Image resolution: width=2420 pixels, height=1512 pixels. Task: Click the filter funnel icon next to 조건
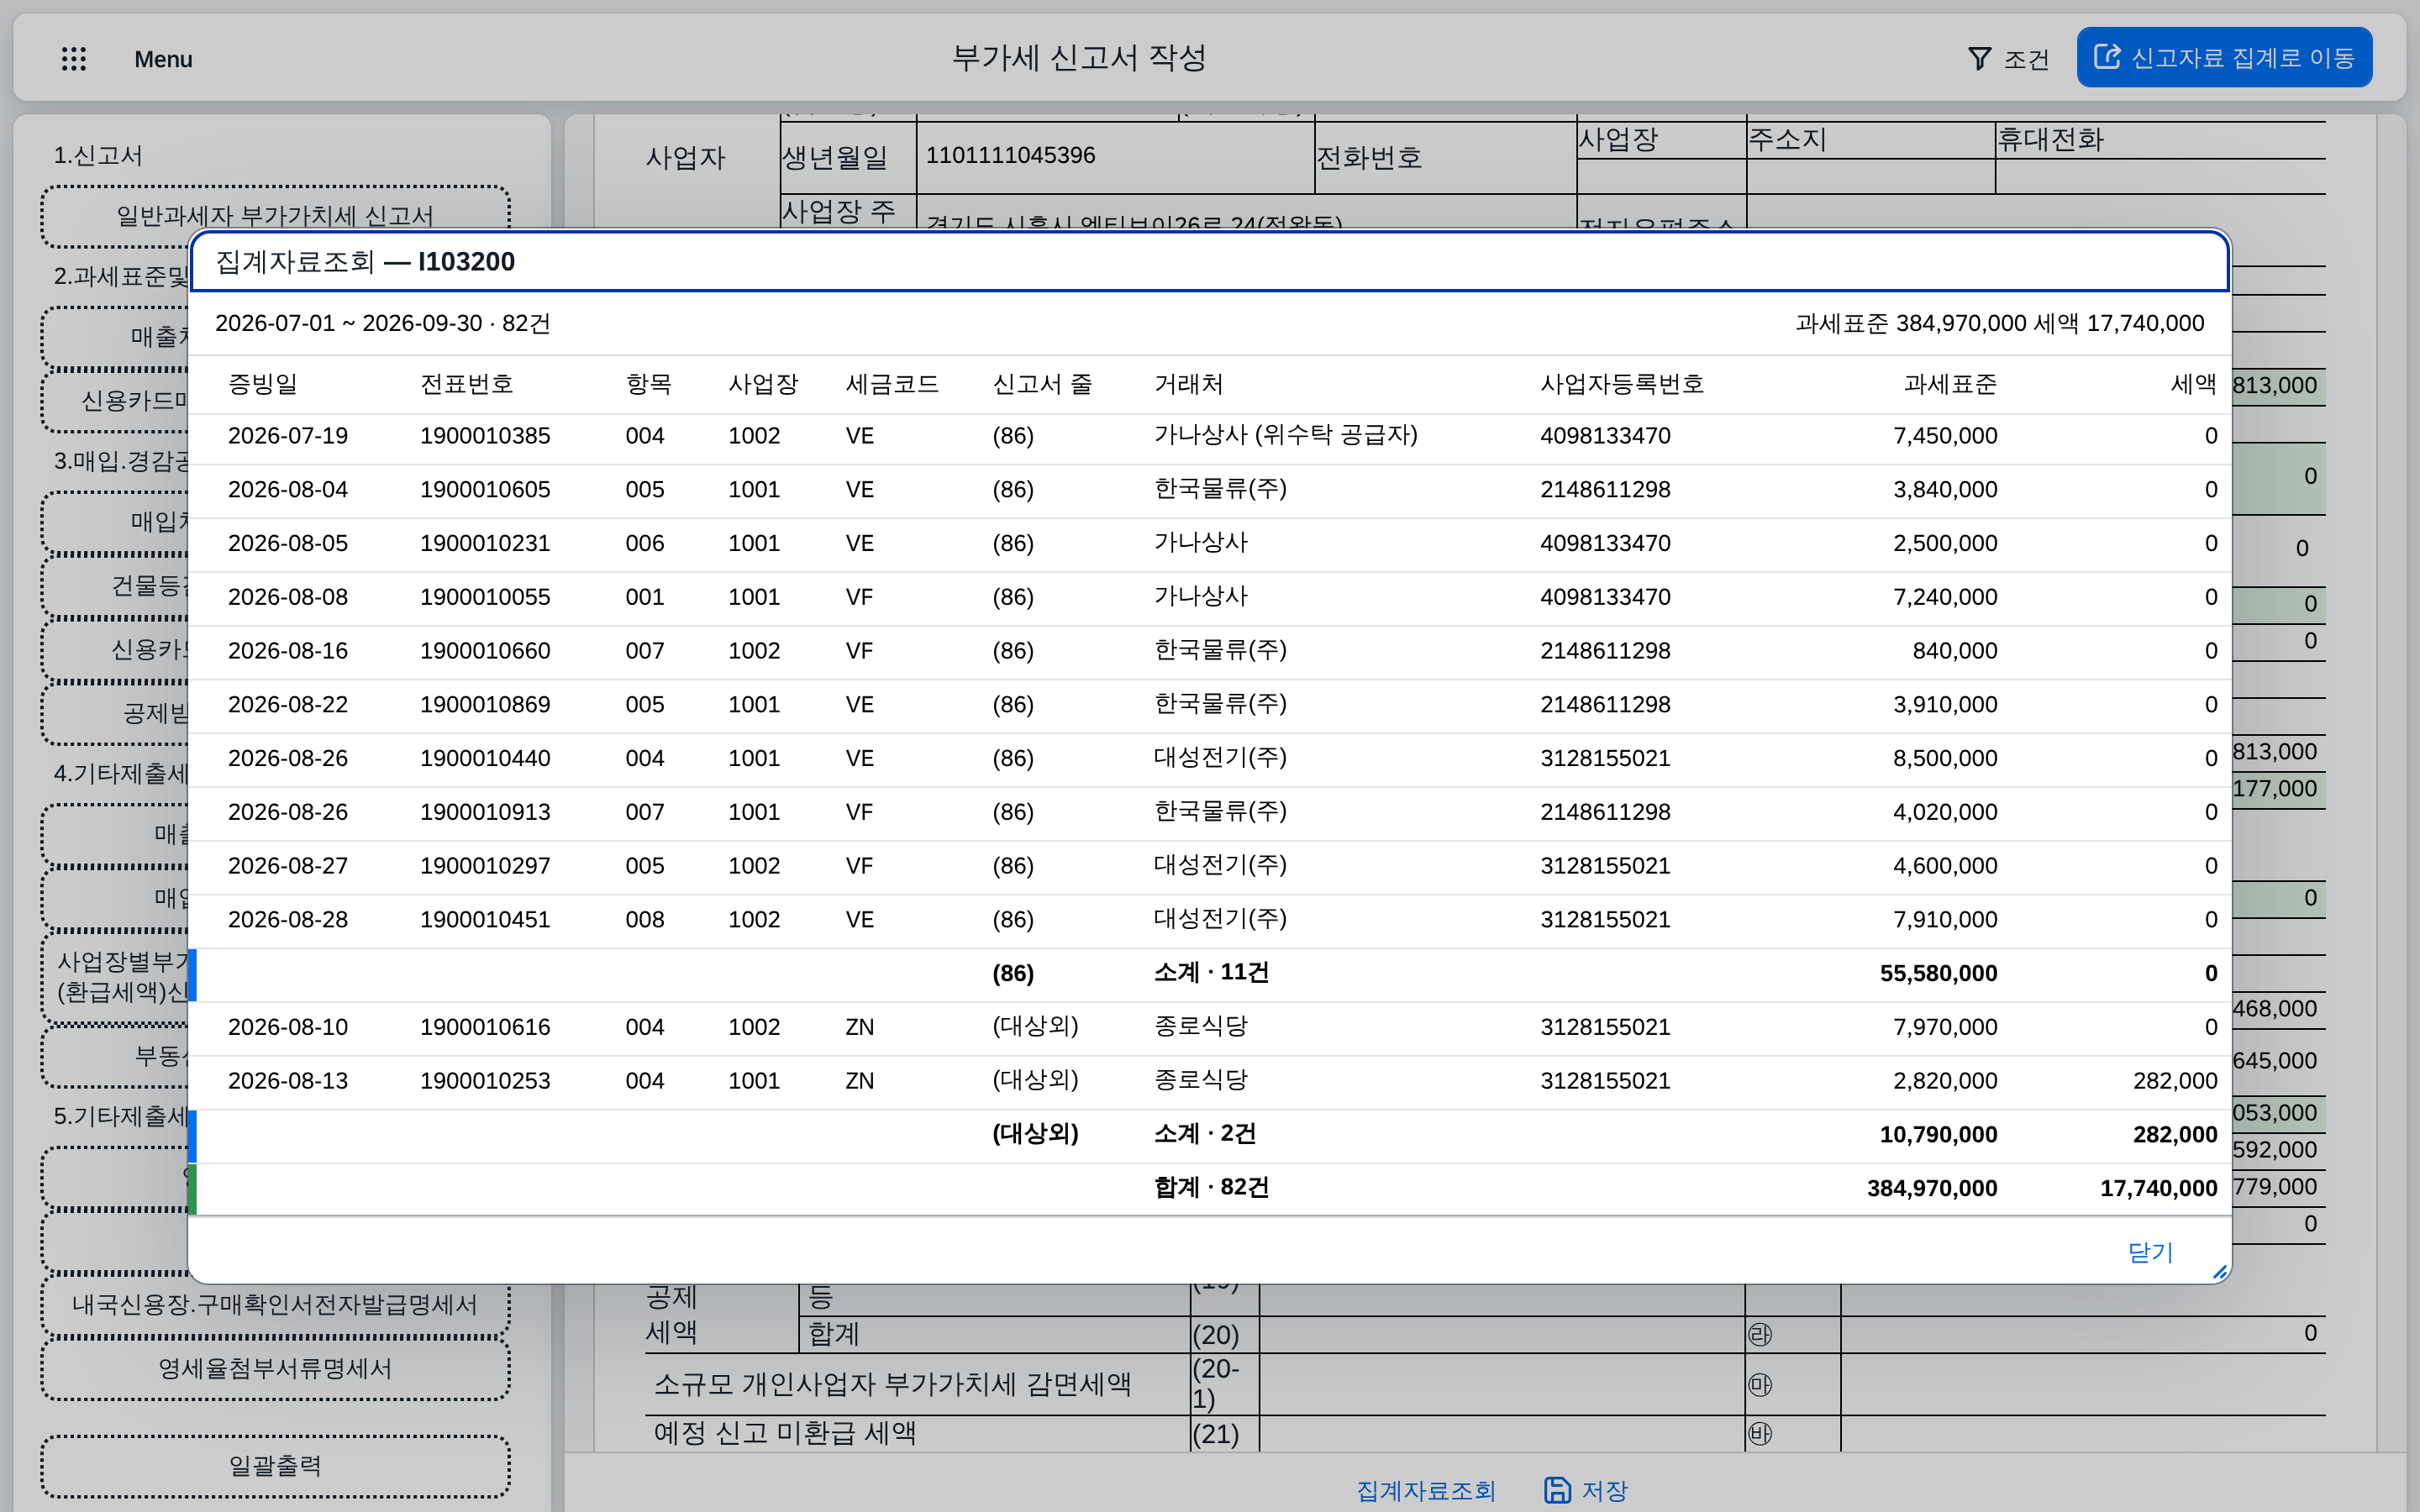click(x=1979, y=59)
